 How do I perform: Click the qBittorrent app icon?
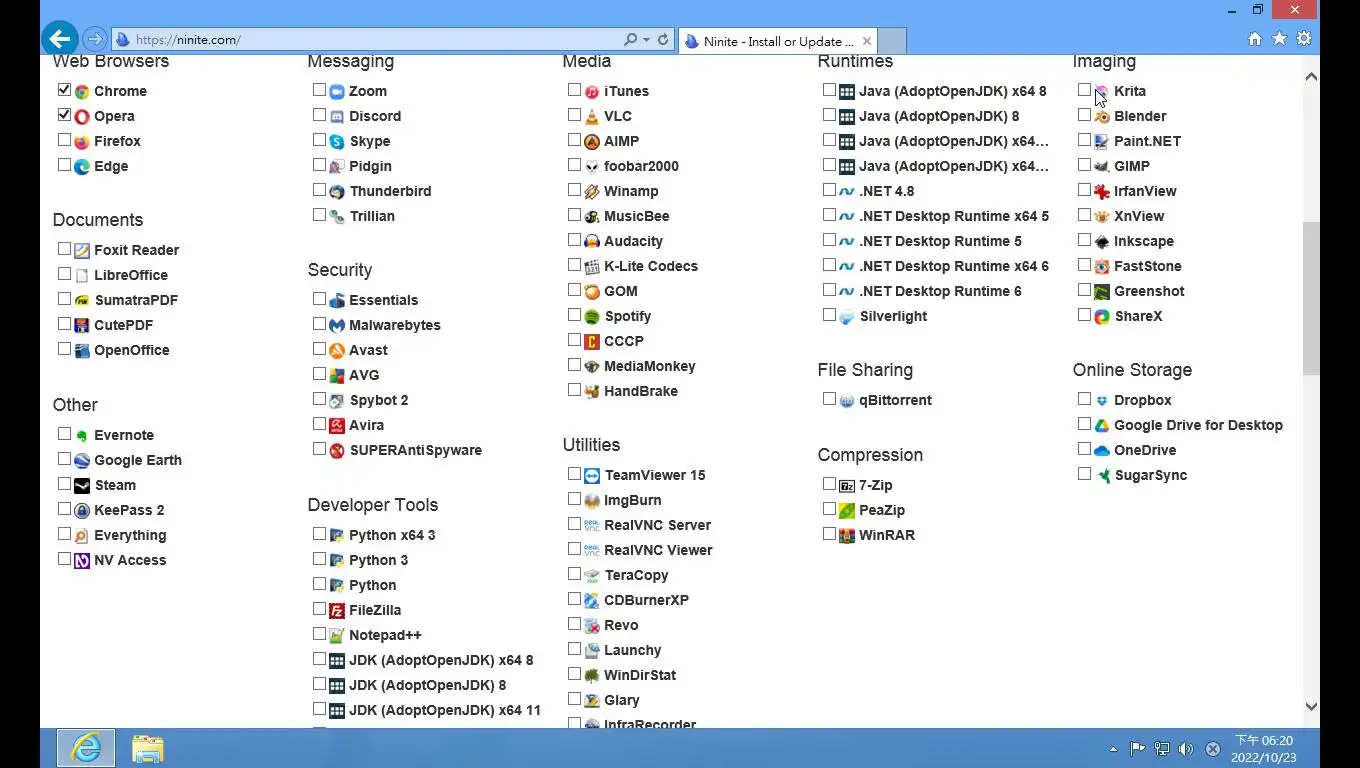[x=847, y=400]
